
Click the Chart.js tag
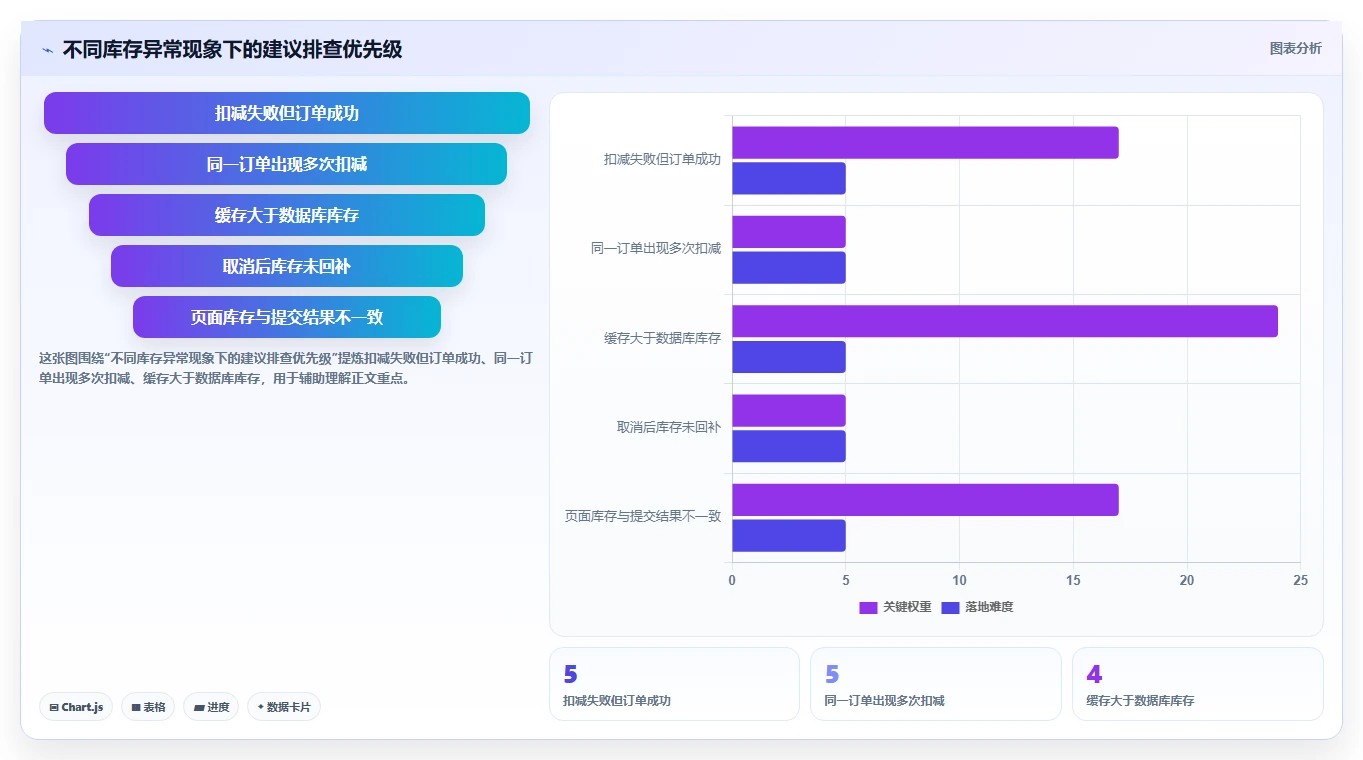(x=76, y=707)
